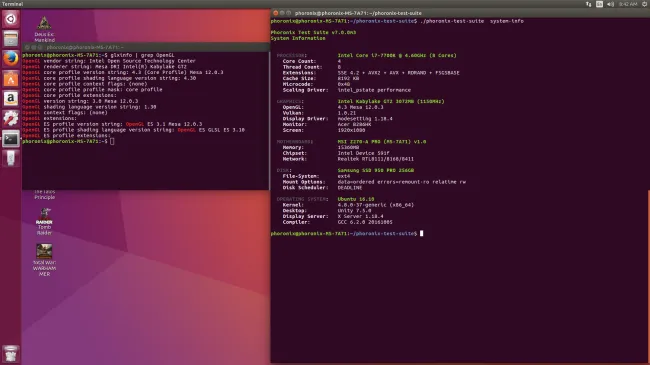Screen dimensions: 650x365
Task: Click the 'Phoronix Test Suite v7.0.0m3' heading
Action: [x=313, y=32]
